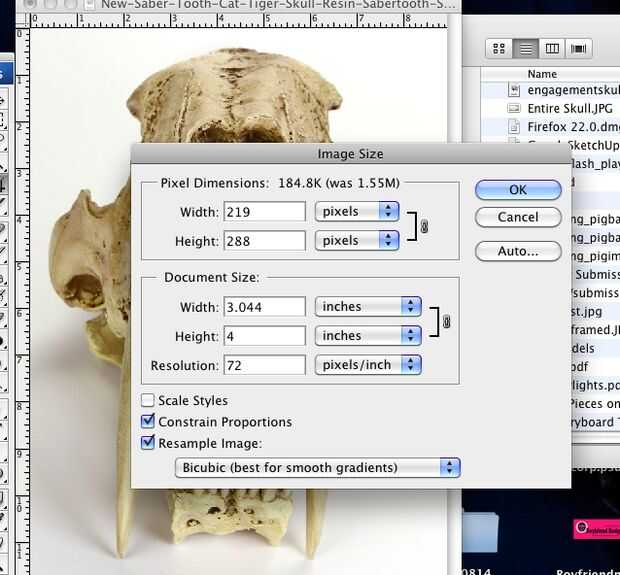Select the engagementskull file in Finder
The image size is (620, 575).
pos(573,90)
